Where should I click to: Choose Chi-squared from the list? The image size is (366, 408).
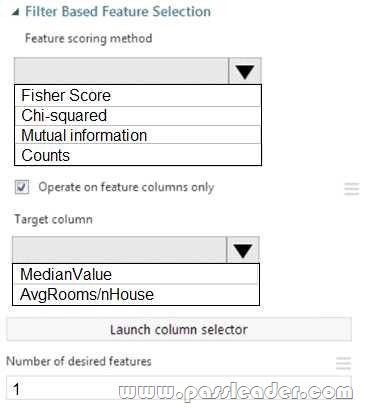pyautogui.click(x=138, y=116)
